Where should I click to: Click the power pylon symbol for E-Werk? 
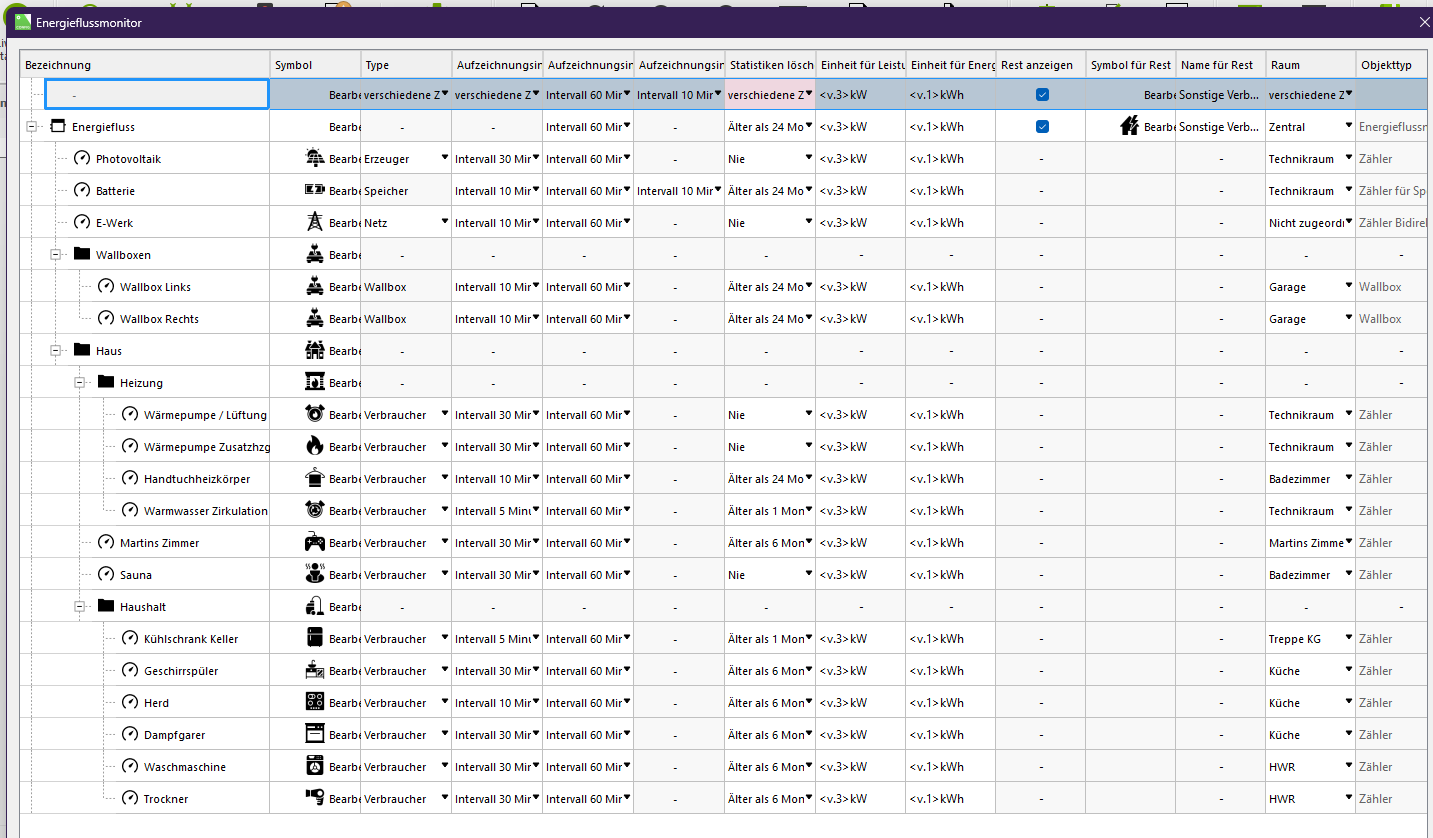(314, 223)
